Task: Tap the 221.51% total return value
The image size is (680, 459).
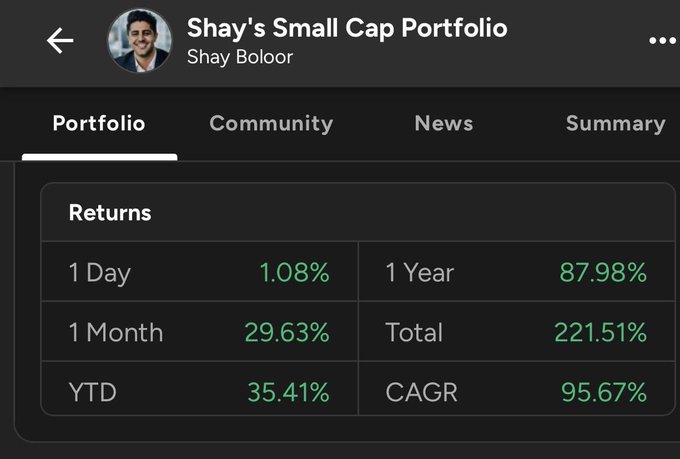Action: (602, 332)
